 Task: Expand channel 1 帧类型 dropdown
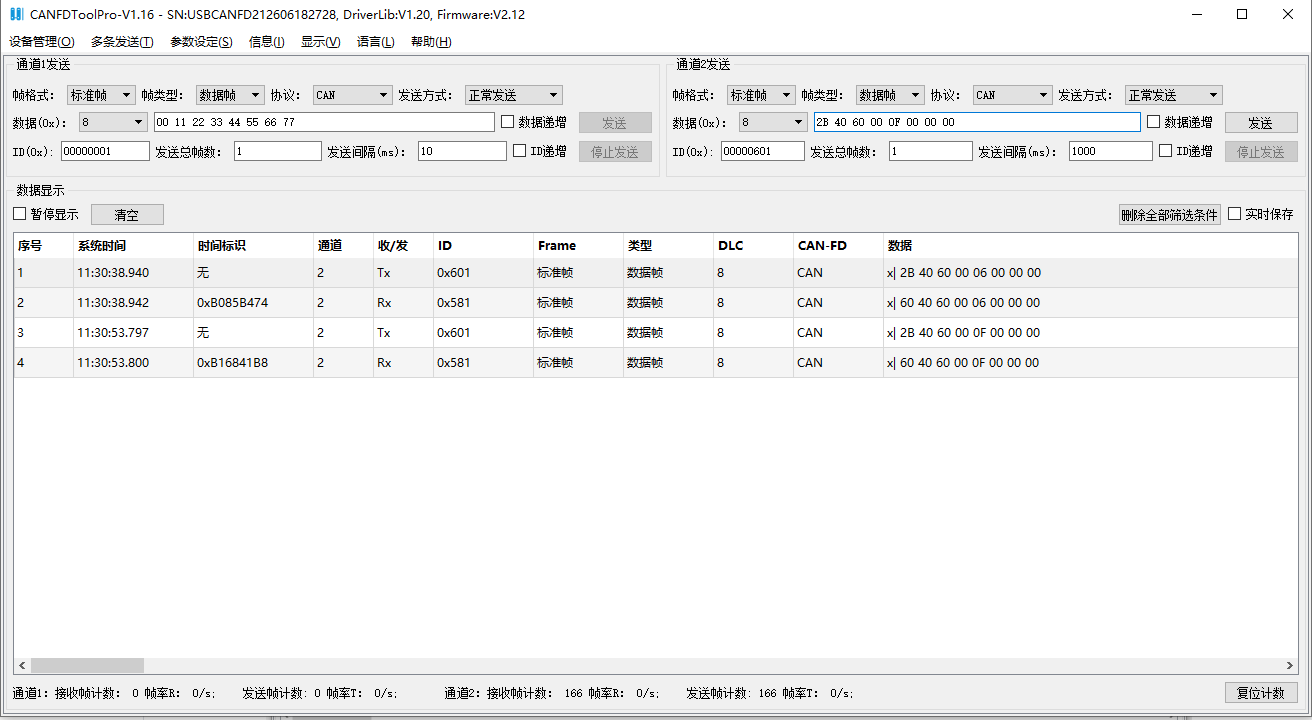[x=230, y=95]
